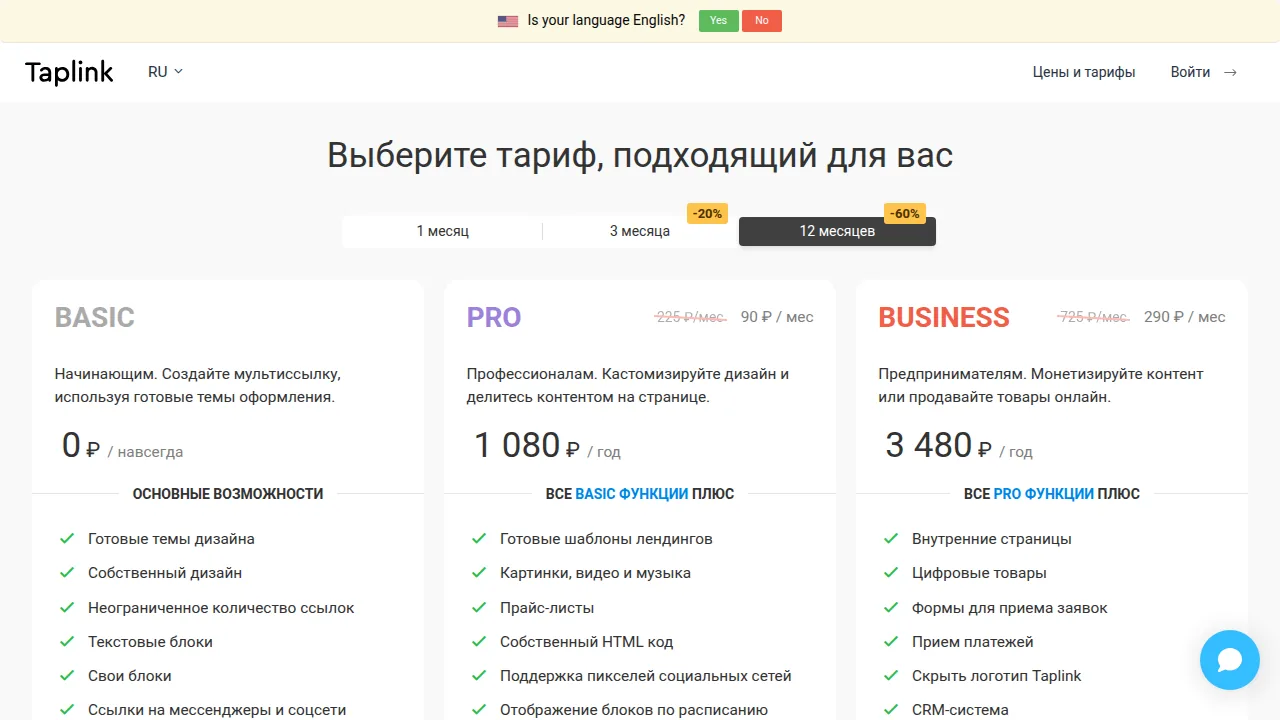Click the 90 ₽ / мес price
The height and width of the screenshot is (720, 1280).
pos(777,317)
